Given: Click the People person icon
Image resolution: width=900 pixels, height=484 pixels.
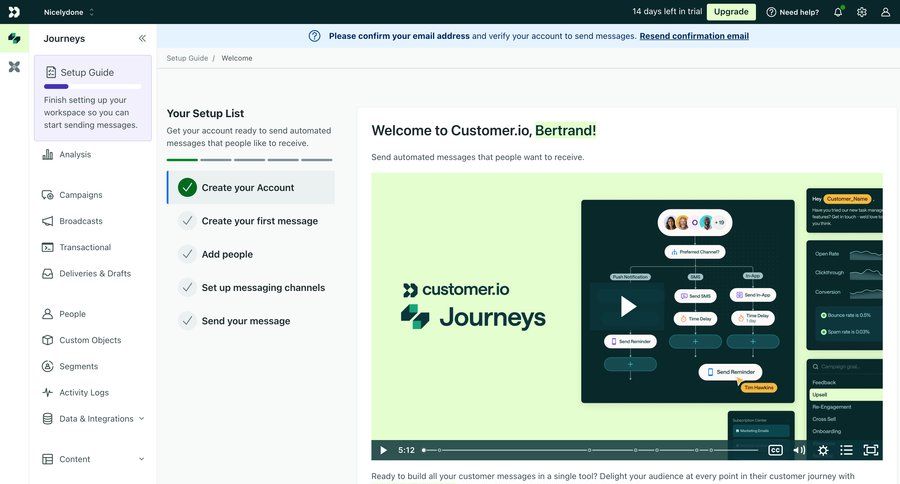Looking at the screenshot, I should (48, 314).
